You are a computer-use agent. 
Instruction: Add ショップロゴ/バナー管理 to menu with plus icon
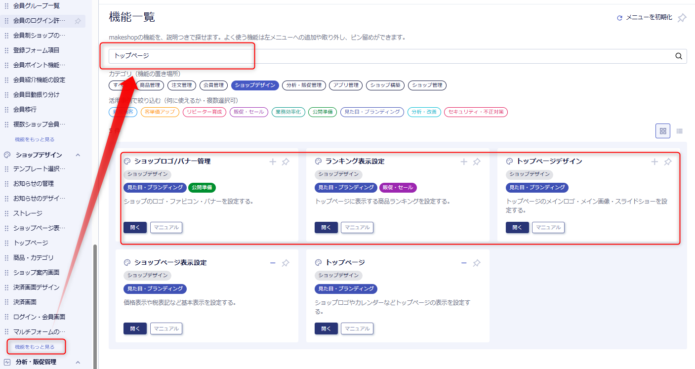coord(273,162)
